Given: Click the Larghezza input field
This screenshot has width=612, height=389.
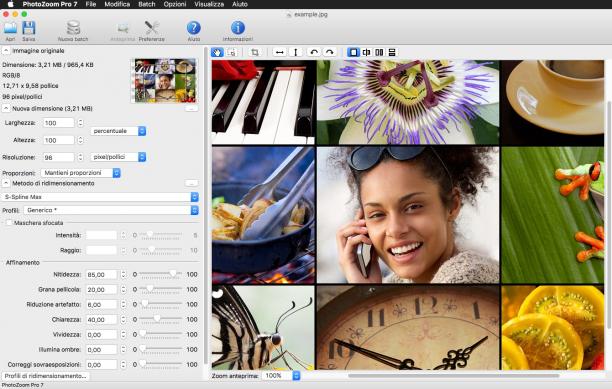Looking at the screenshot, I should coord(58,123).
